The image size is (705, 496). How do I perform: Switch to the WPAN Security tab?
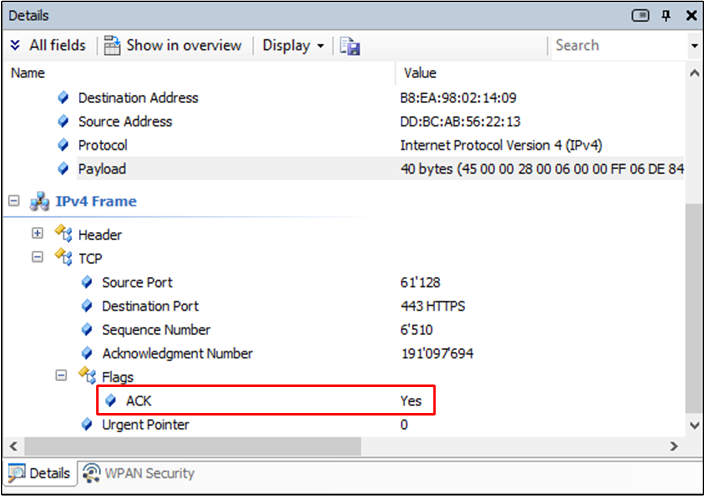pos(139,474)
